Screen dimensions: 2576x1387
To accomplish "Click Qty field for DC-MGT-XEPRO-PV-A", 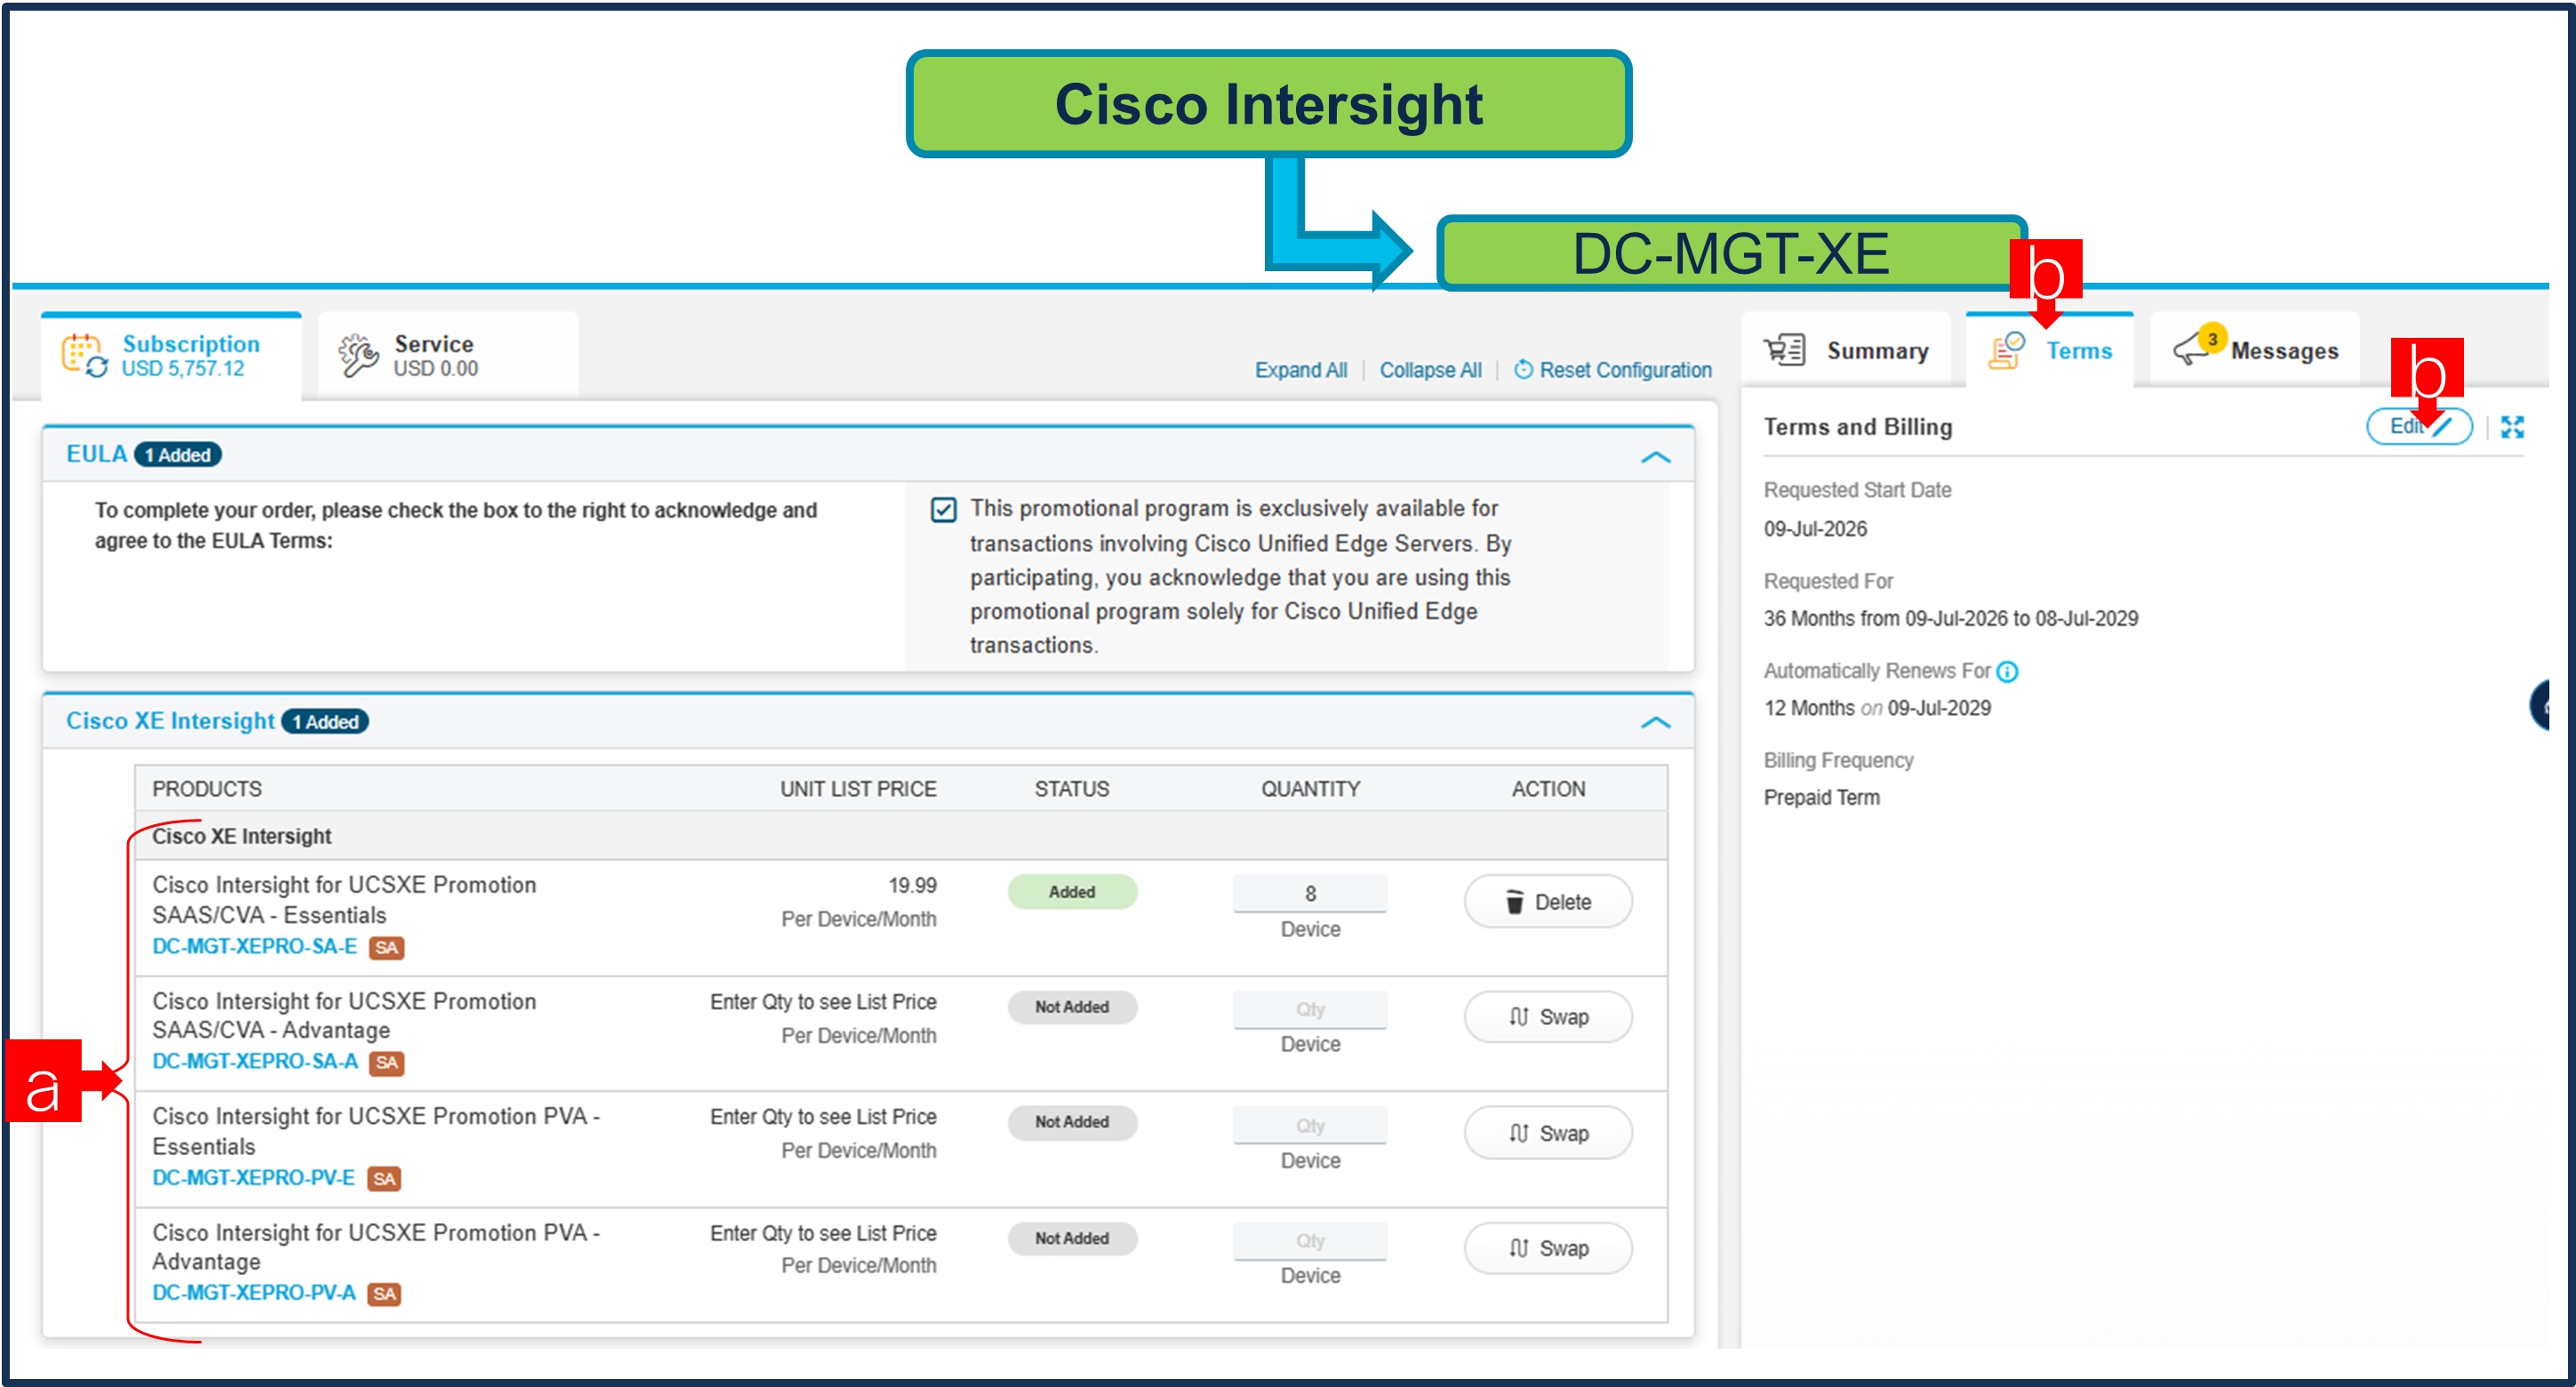I will click(x=1310, y=1240).
